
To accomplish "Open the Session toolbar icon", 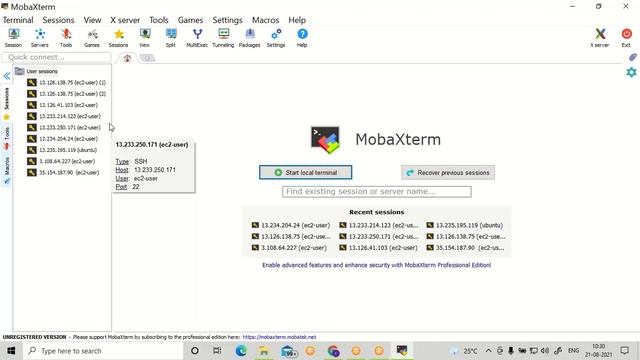I will point(13,38).
